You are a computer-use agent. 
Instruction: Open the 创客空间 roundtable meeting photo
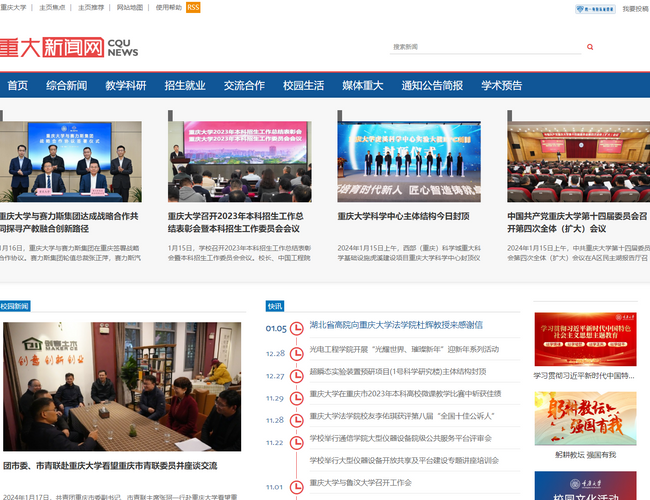[122, 386]
